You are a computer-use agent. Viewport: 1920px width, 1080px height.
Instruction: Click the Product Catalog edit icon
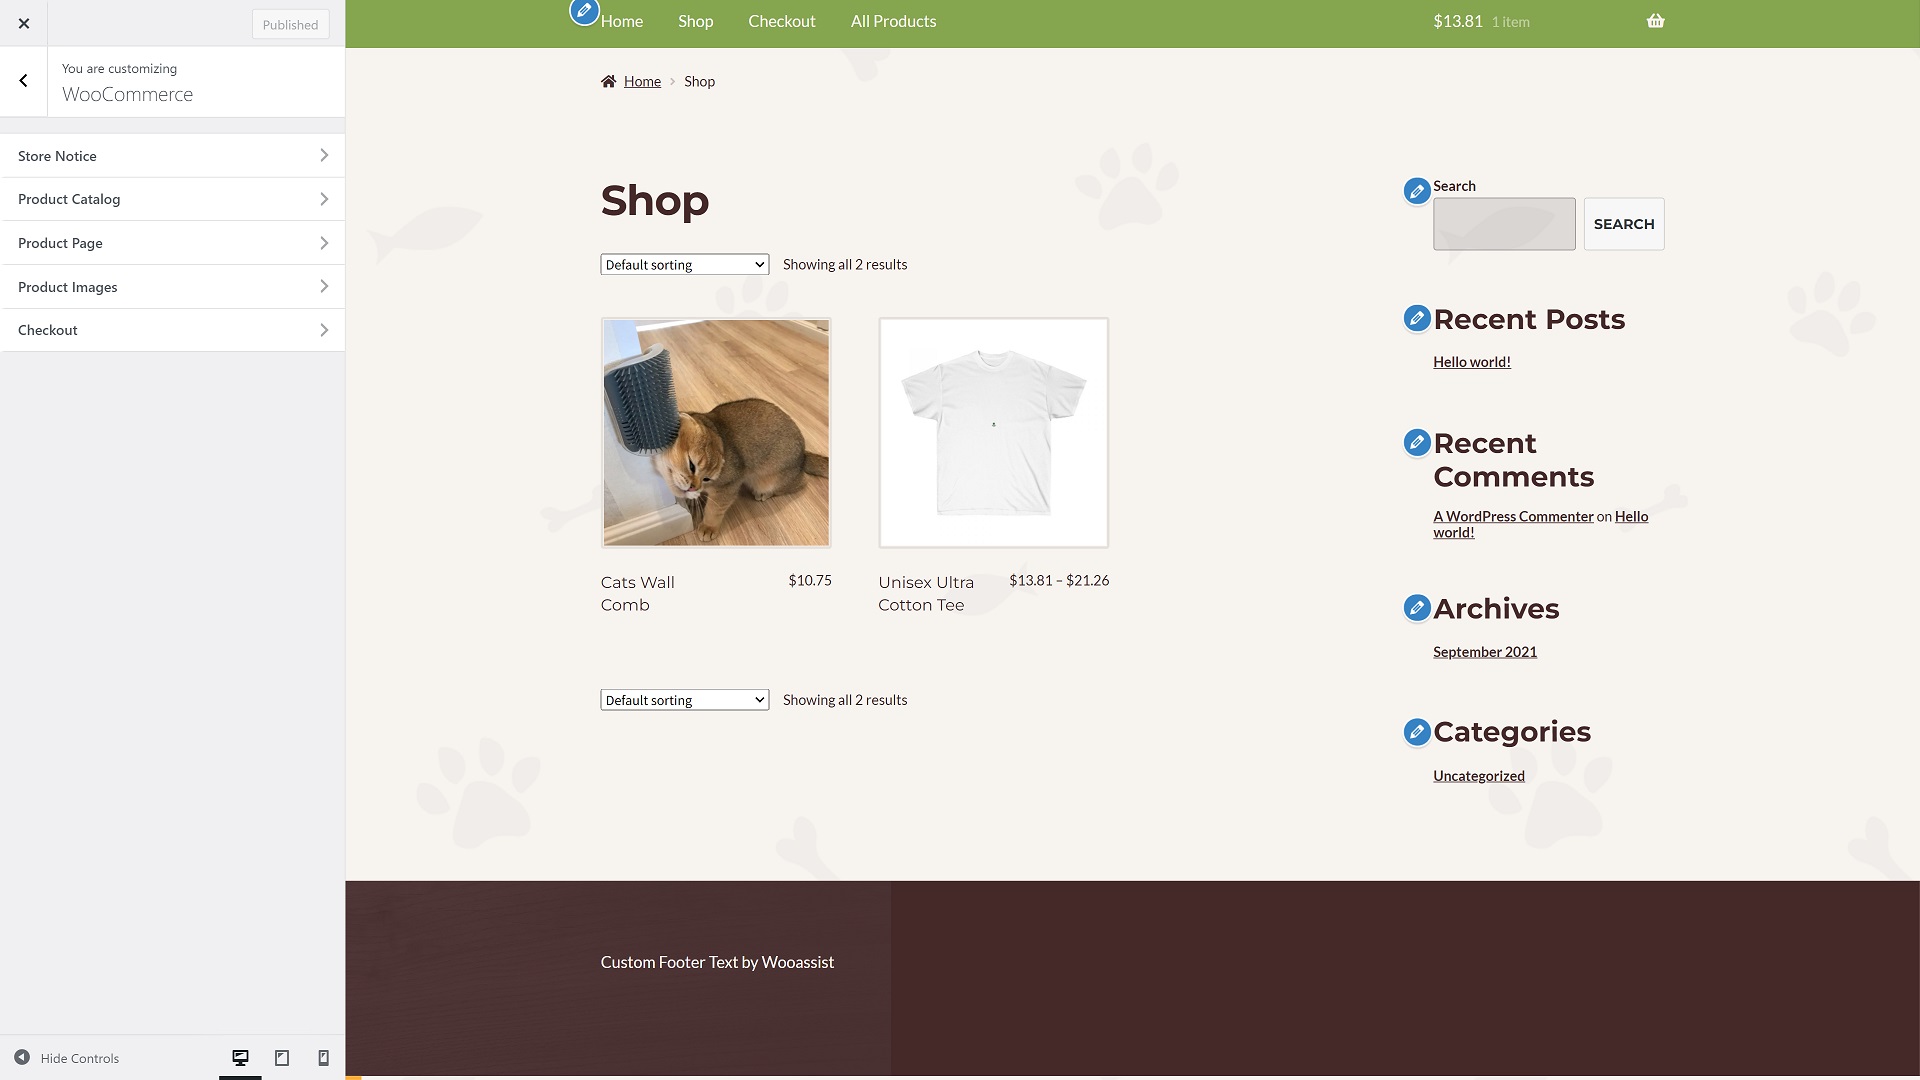click(x=323, y=199)
